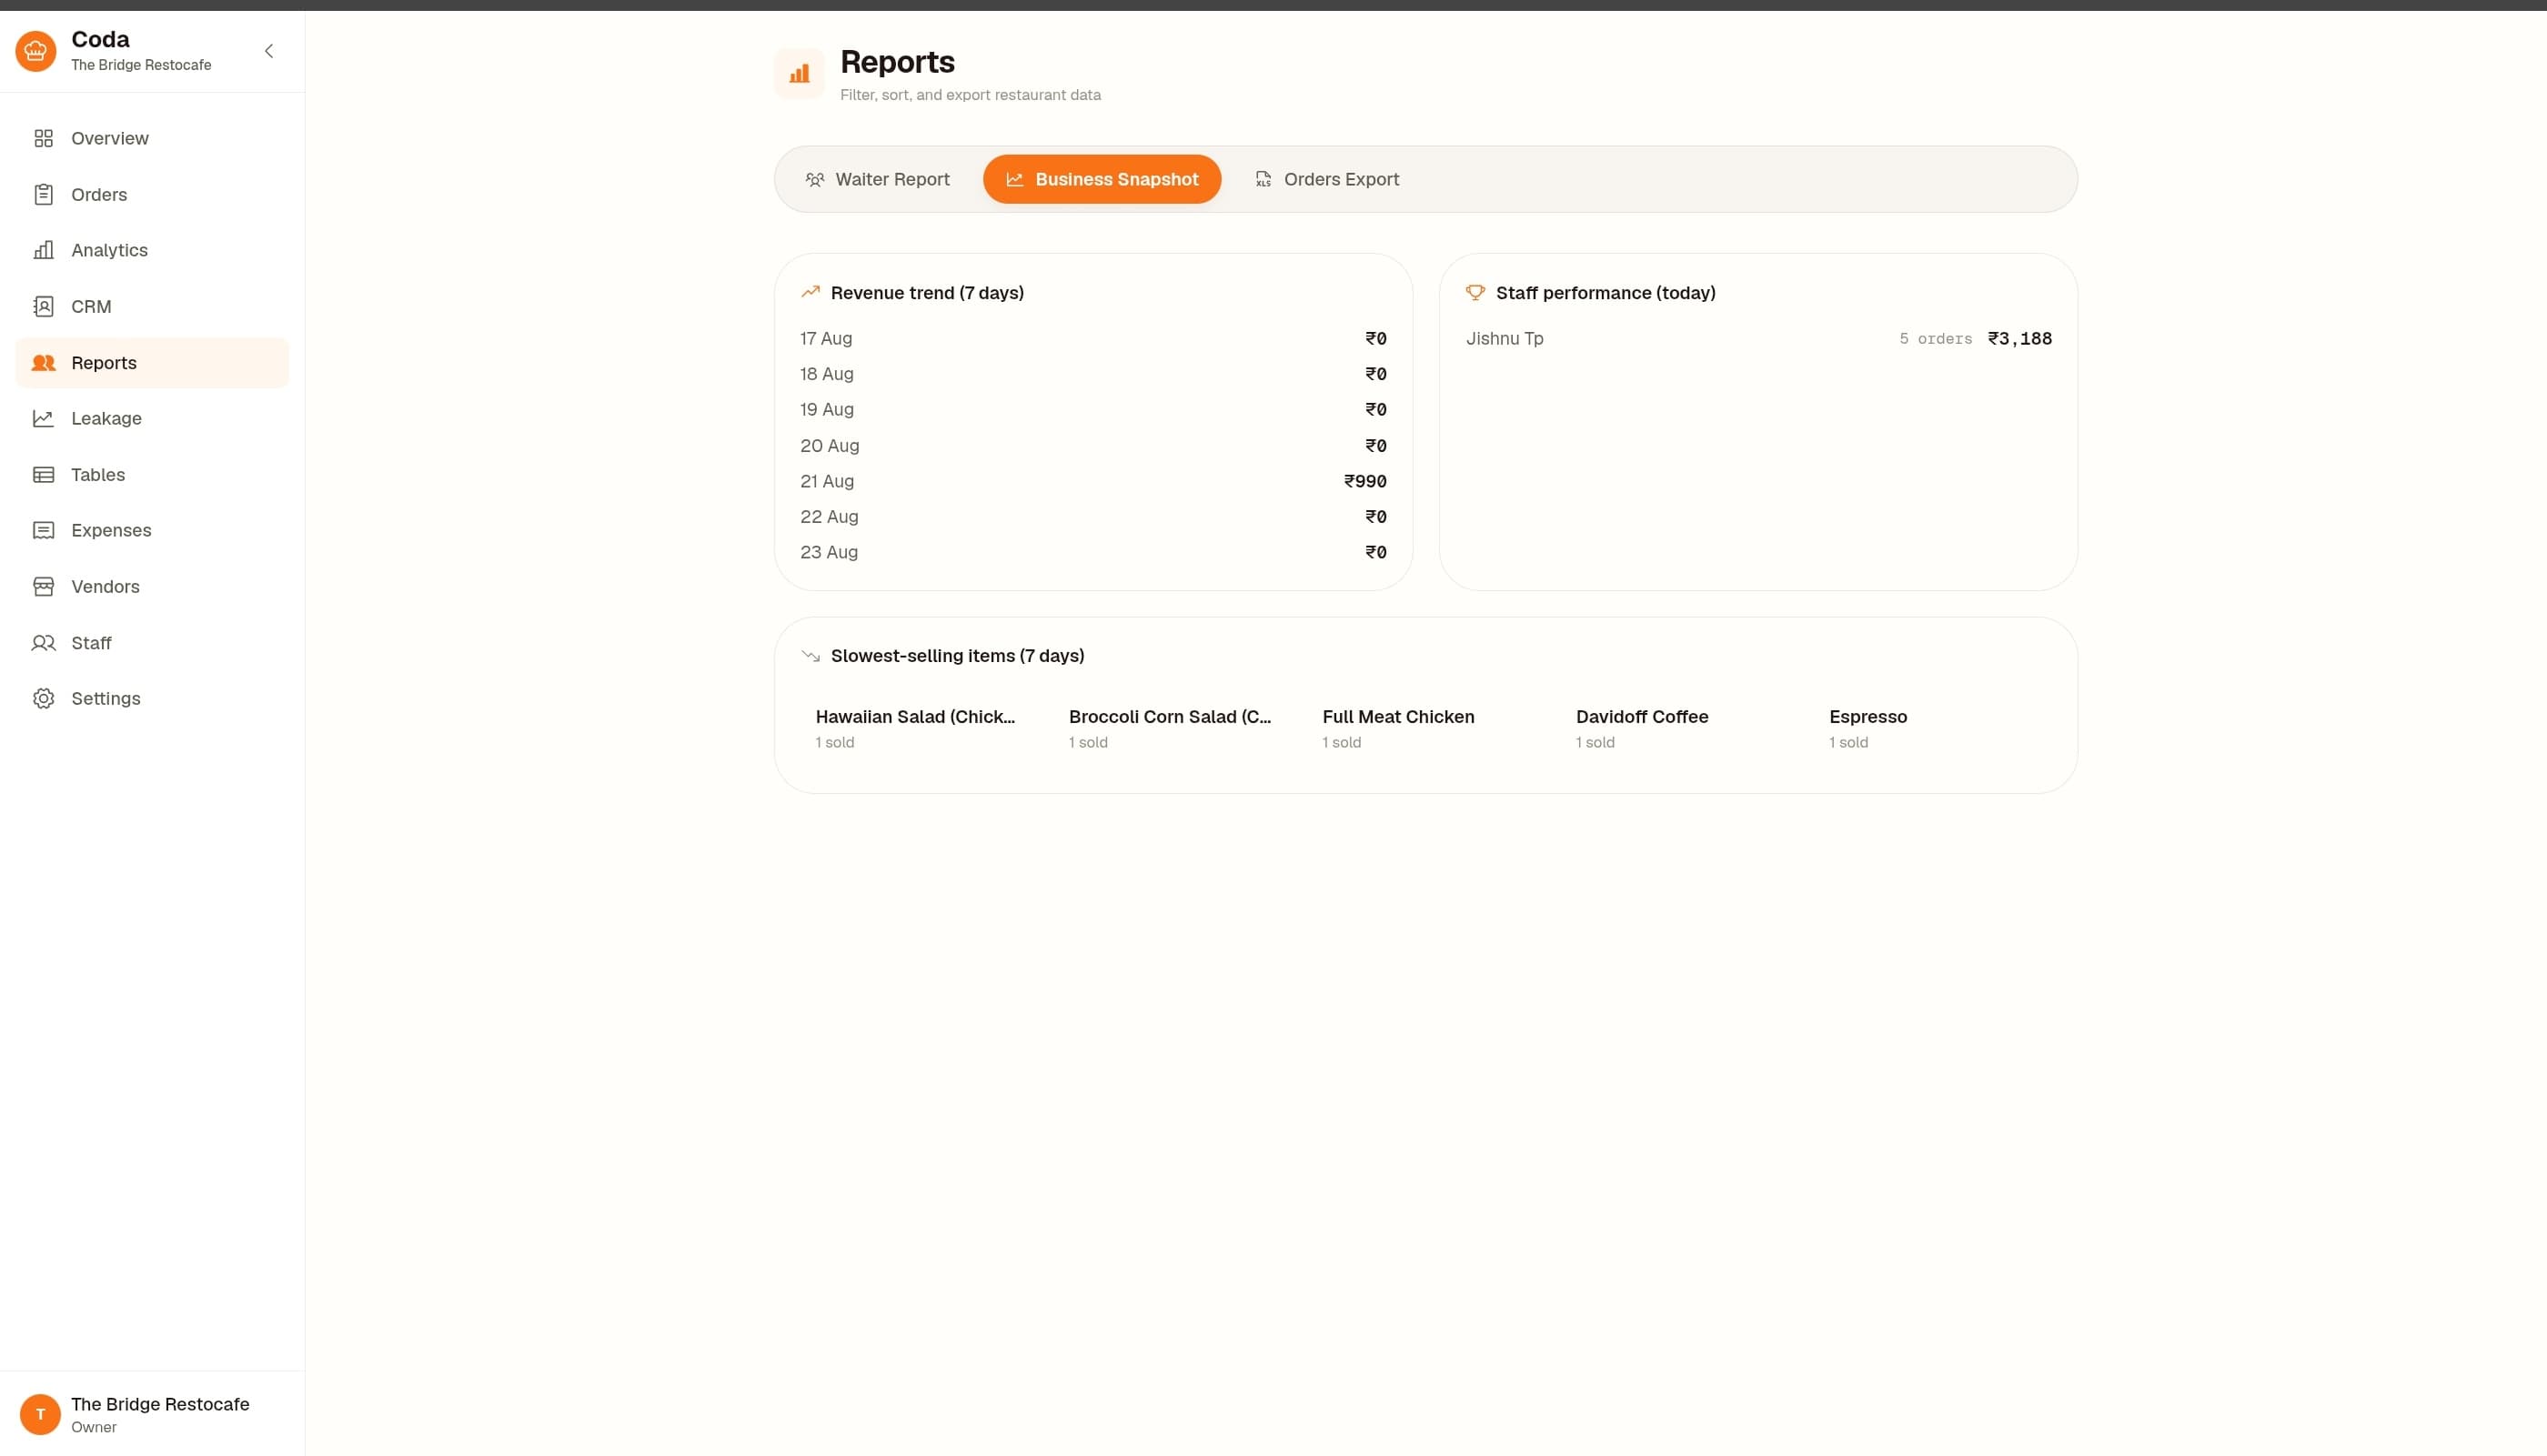The width and height of the screenshot is (2547, 1456).
Task: Click the Orders clipboard icon
Action: point(43,194)
